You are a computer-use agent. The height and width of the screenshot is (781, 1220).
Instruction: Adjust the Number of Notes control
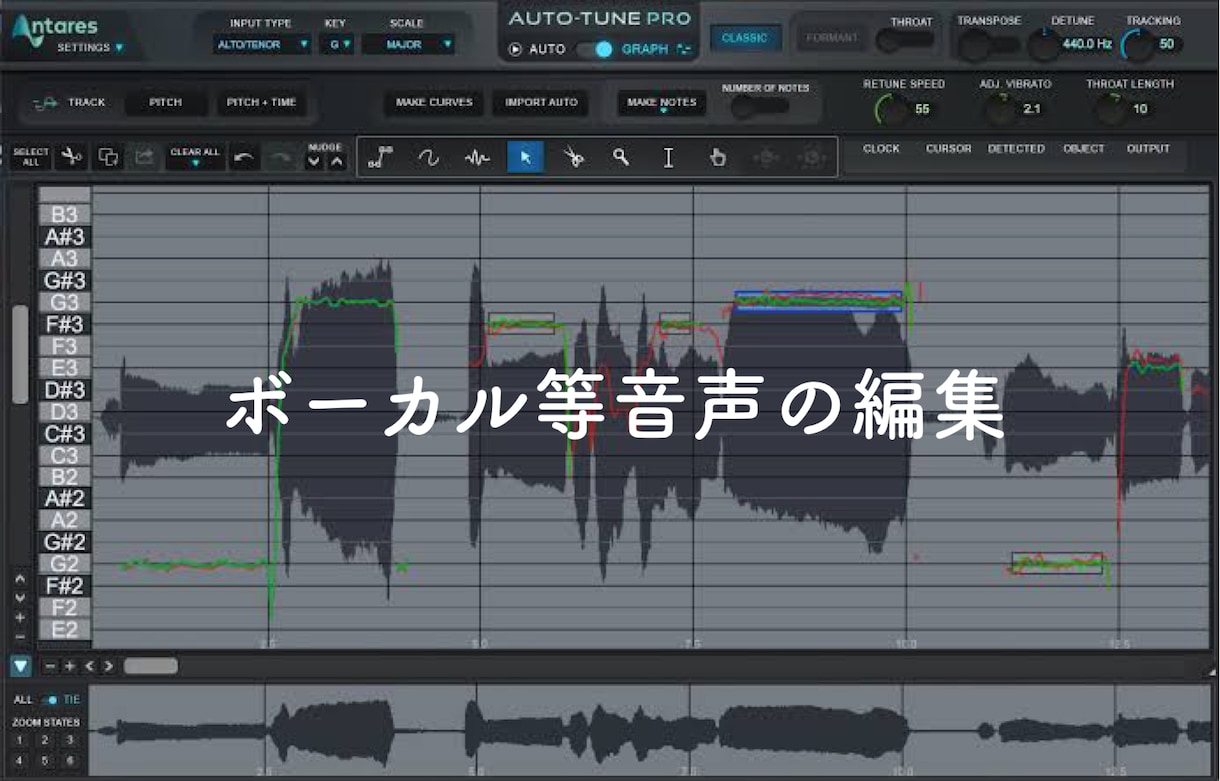click(759, 107)
